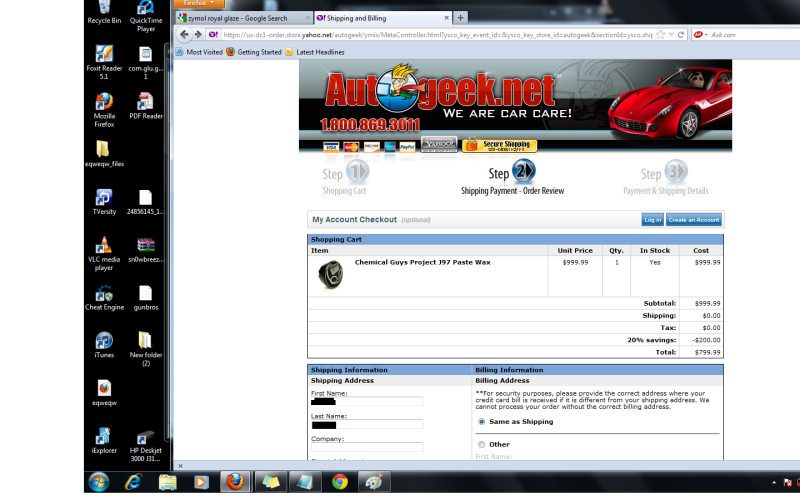Open URL history dropdown arrow
The height and width of the screenshot is (500, 800).
(671, 35)
